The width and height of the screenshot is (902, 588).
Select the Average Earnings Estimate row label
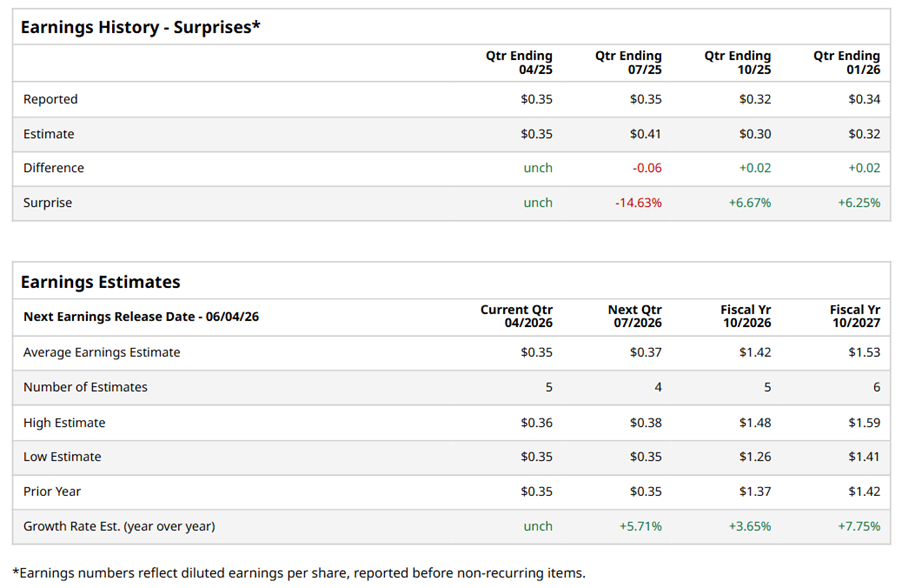pos(101,352)
